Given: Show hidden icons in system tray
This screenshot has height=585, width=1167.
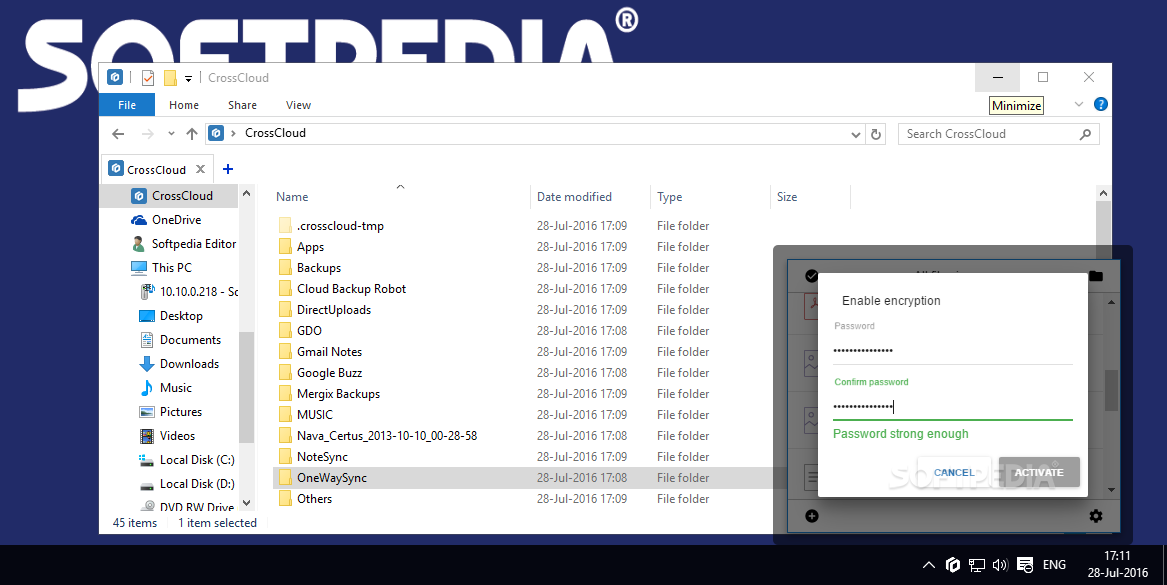Looking at the screenshot, I should (x=929, y=565).
